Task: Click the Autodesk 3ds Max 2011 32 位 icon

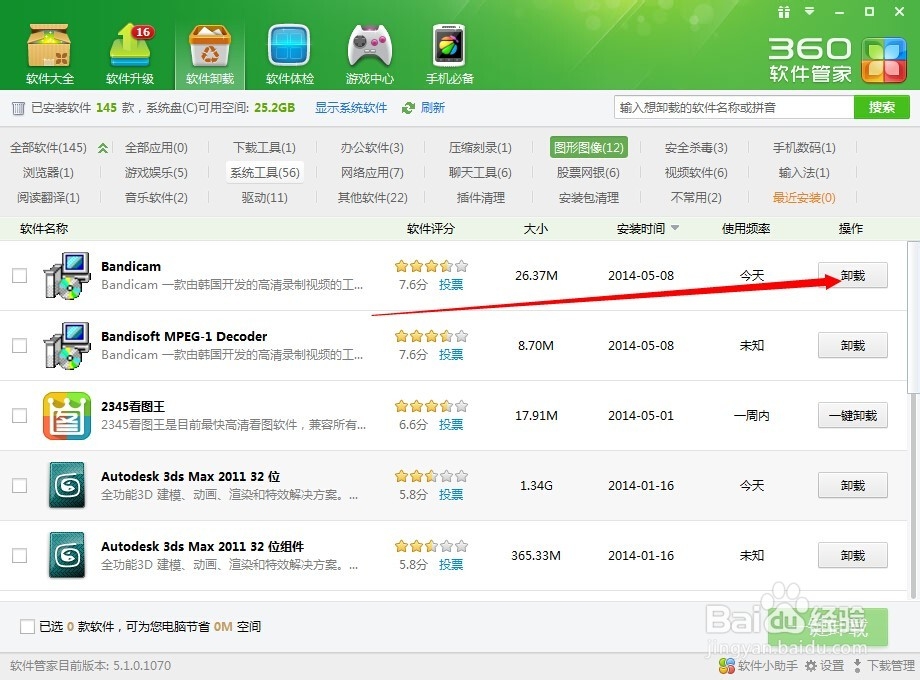Action: point(67,485)
